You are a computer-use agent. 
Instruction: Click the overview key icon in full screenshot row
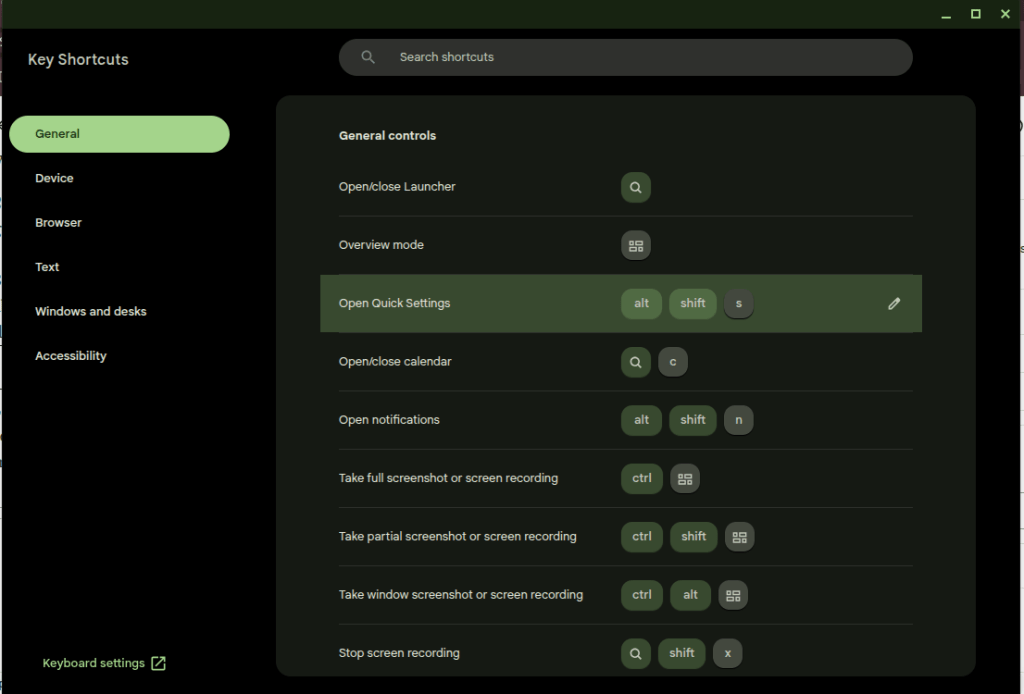coord(685,479)
